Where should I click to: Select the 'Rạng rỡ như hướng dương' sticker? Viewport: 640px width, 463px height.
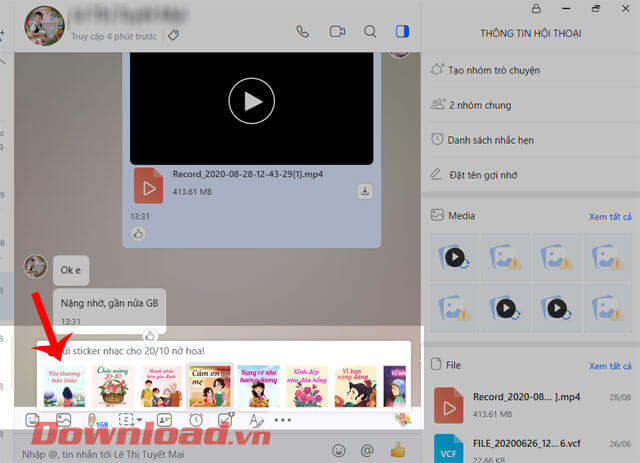pos(259,386)
